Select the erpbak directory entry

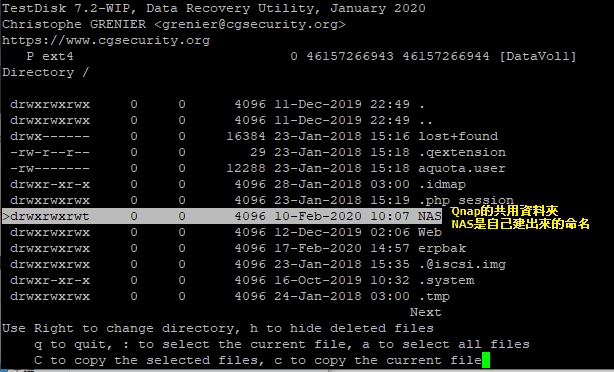442,248
